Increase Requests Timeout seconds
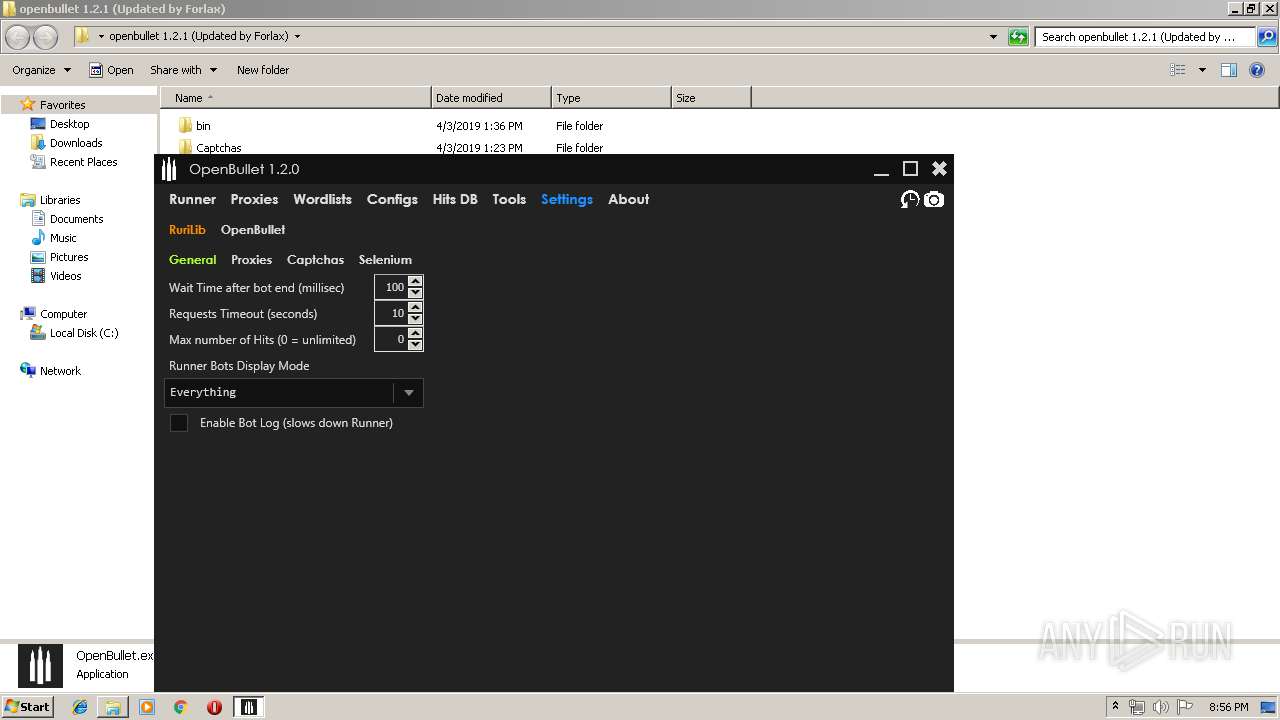Image resolution: width=1280 pixels, height=720 pixels. (x=415, y=307)
